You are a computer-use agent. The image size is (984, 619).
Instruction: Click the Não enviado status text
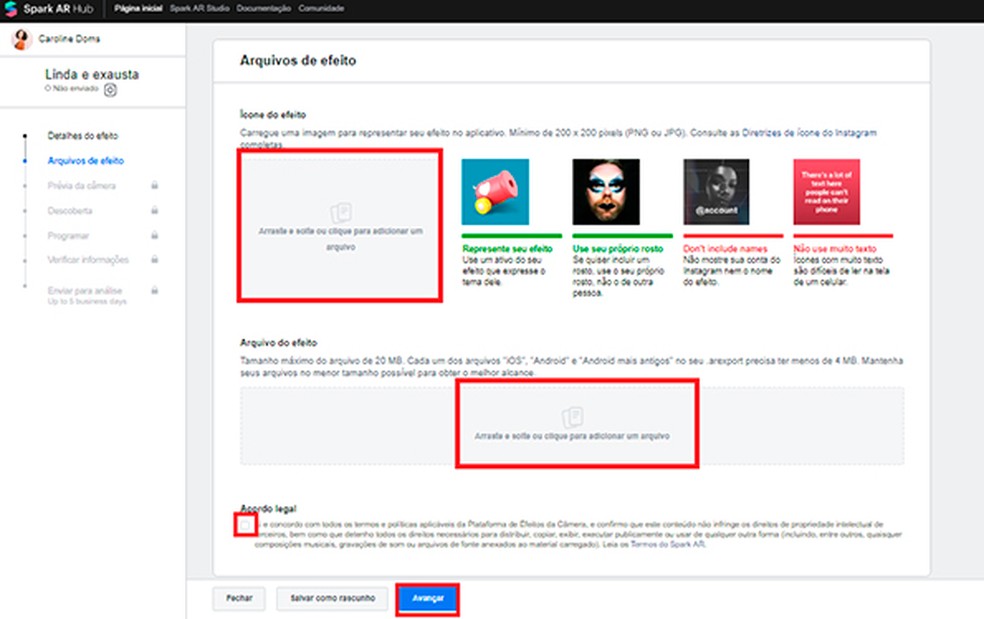(x=75, y=89)
